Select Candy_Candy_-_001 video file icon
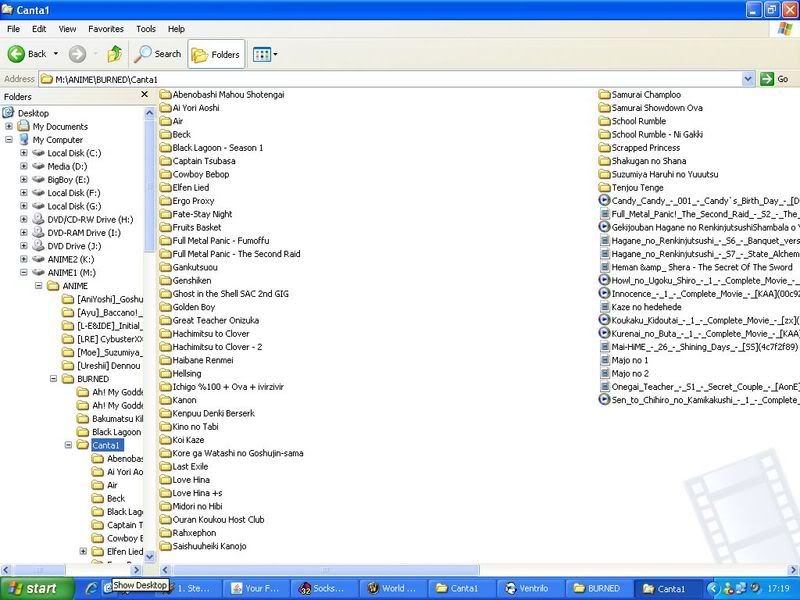The width and height of the screenshot is (800, 600). tap(605, 201)
